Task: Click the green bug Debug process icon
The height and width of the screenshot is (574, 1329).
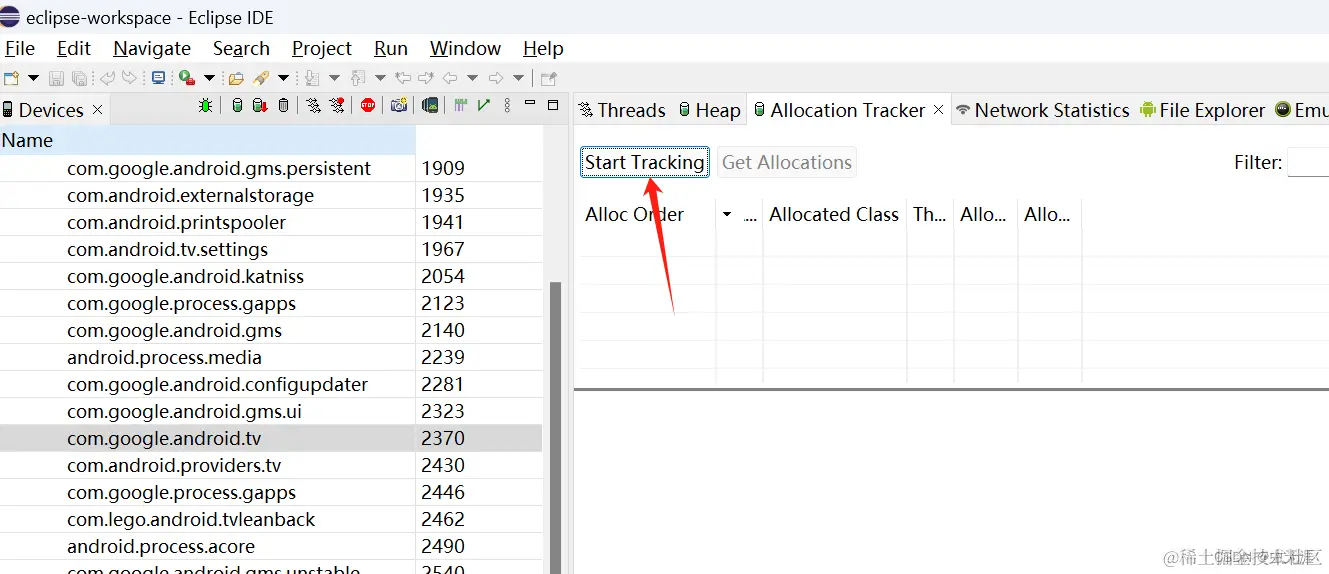Action: pyautogui.click(x=205, y=105)
